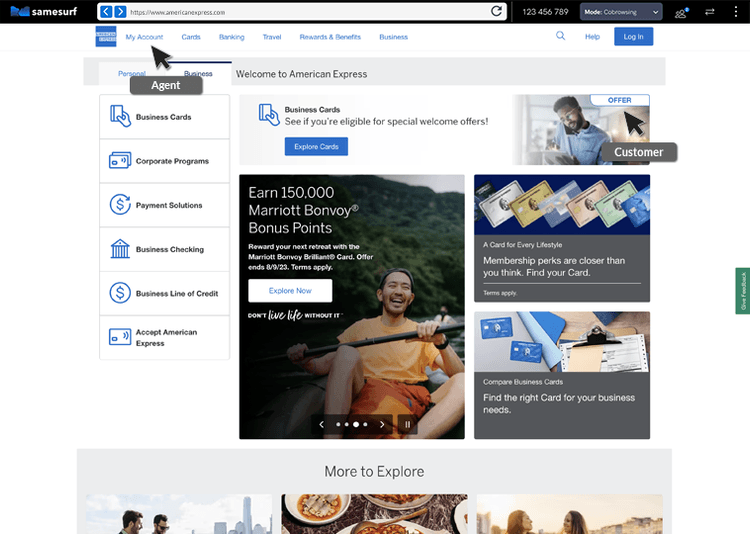Screen dimensions: 750x534
Task: Pause the banner carousel
Action: [407, 424]
